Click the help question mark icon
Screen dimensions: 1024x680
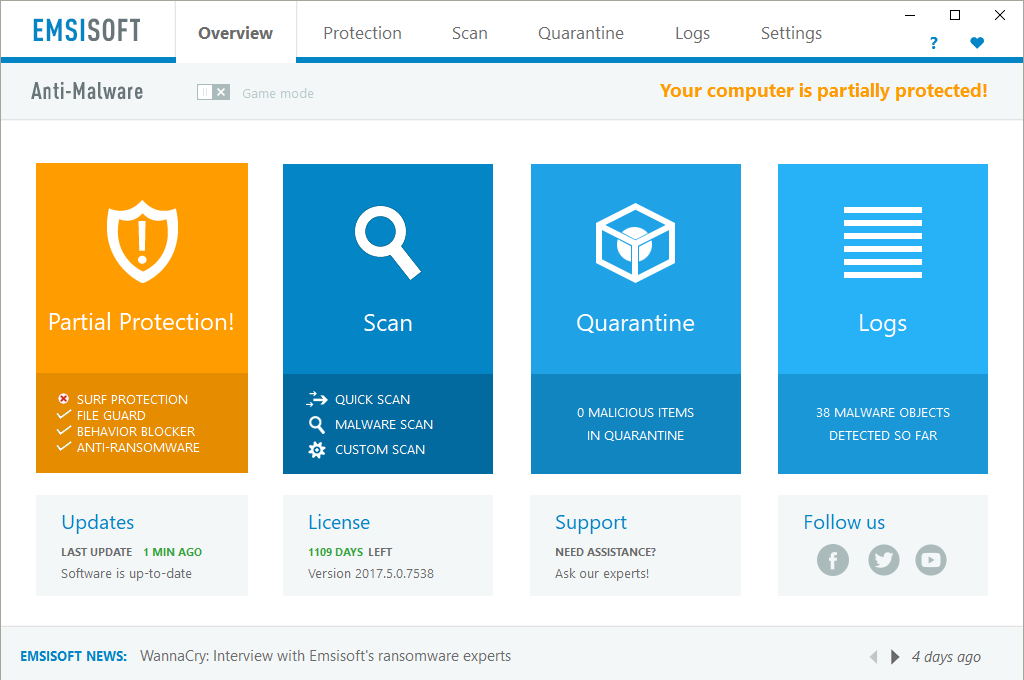(934, 43)
